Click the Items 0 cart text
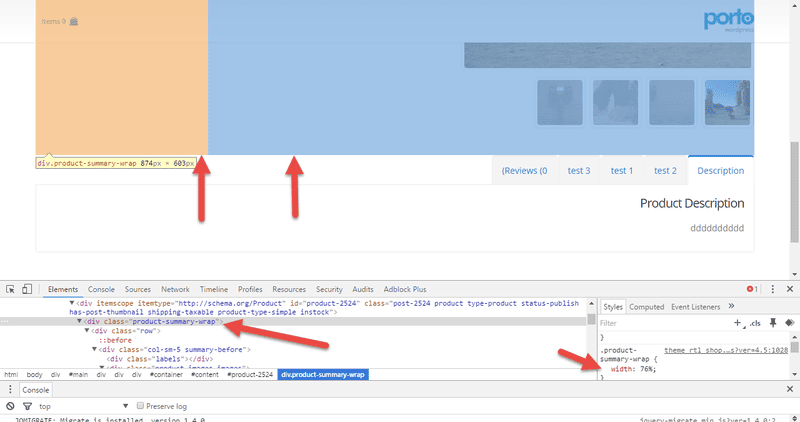 (54, 21)
